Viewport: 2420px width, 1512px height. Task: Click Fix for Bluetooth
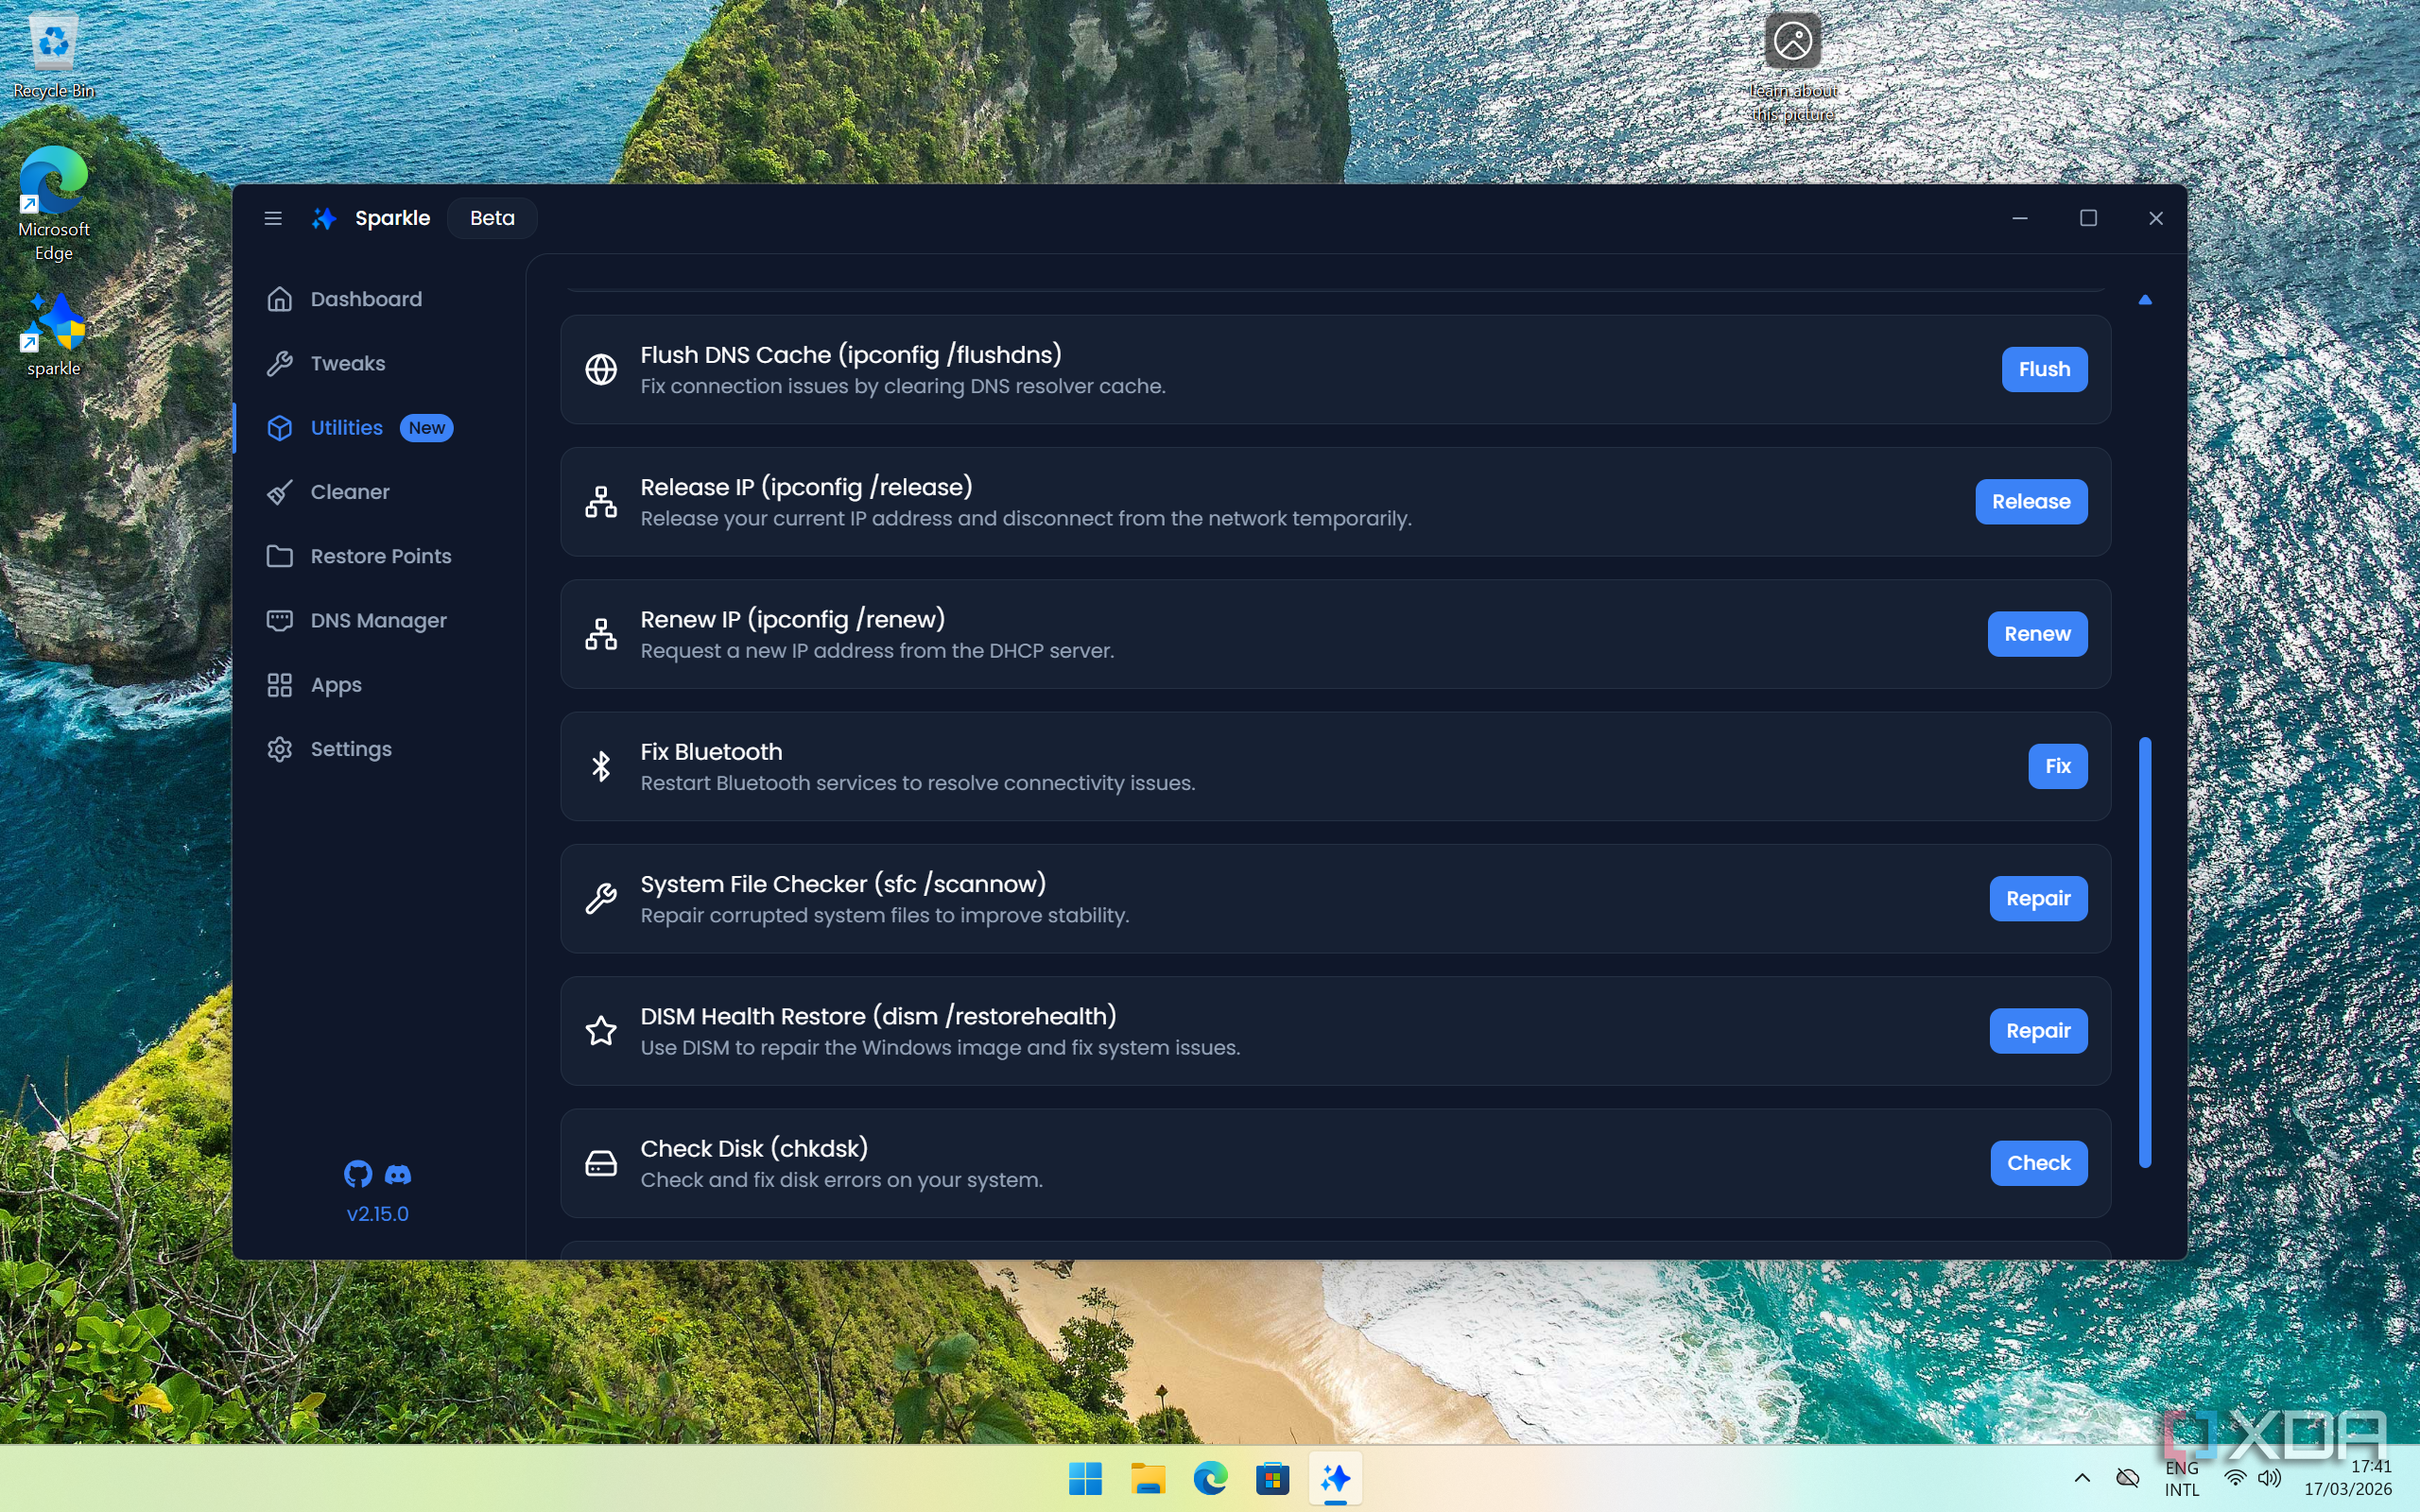click(x=2057, y=766)
